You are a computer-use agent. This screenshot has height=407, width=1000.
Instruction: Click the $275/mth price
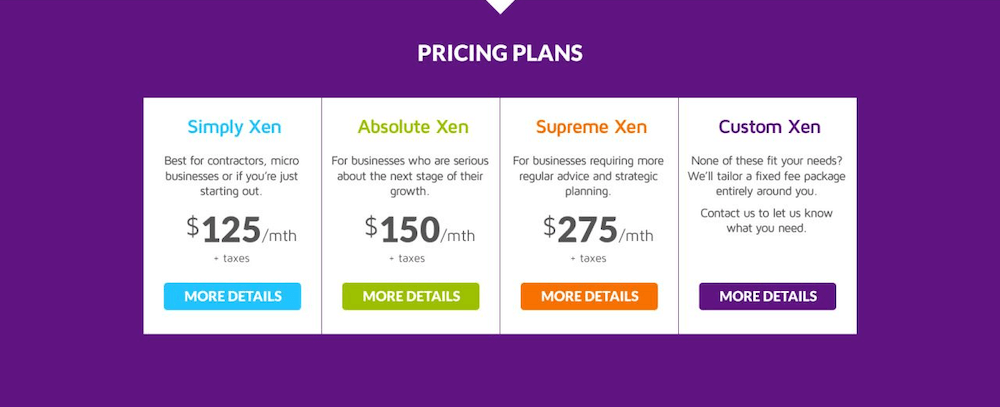pyautogui.click(x=598, y=230)
